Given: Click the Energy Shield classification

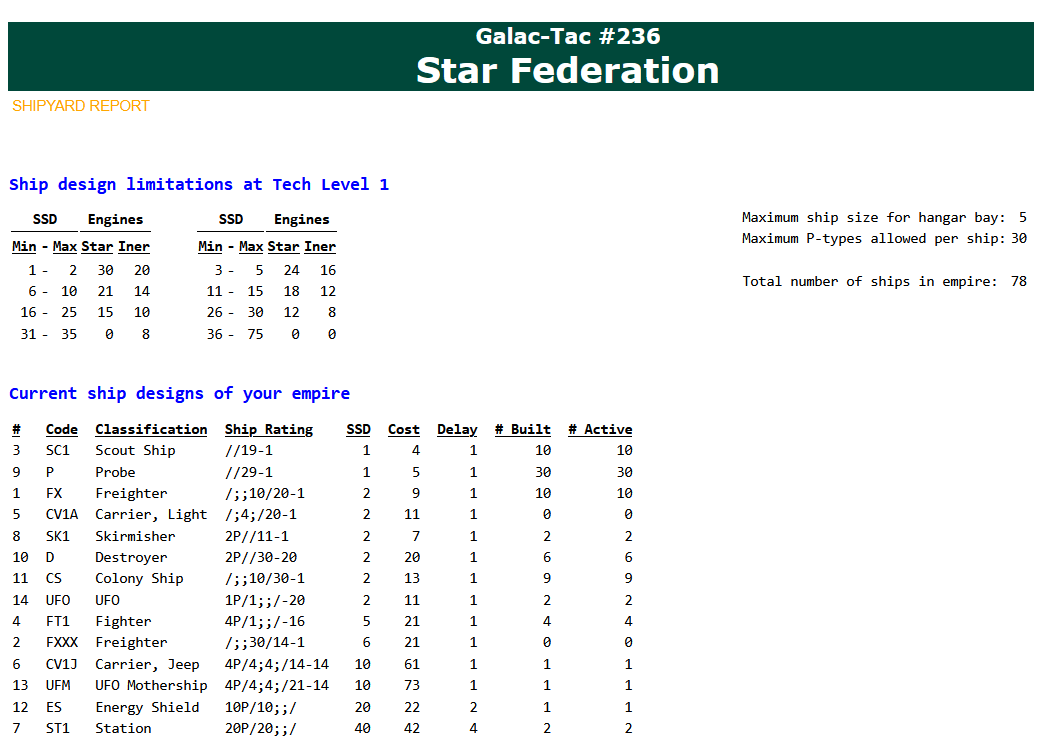Looking at the screenshot, I should click(x=147, y=707).
